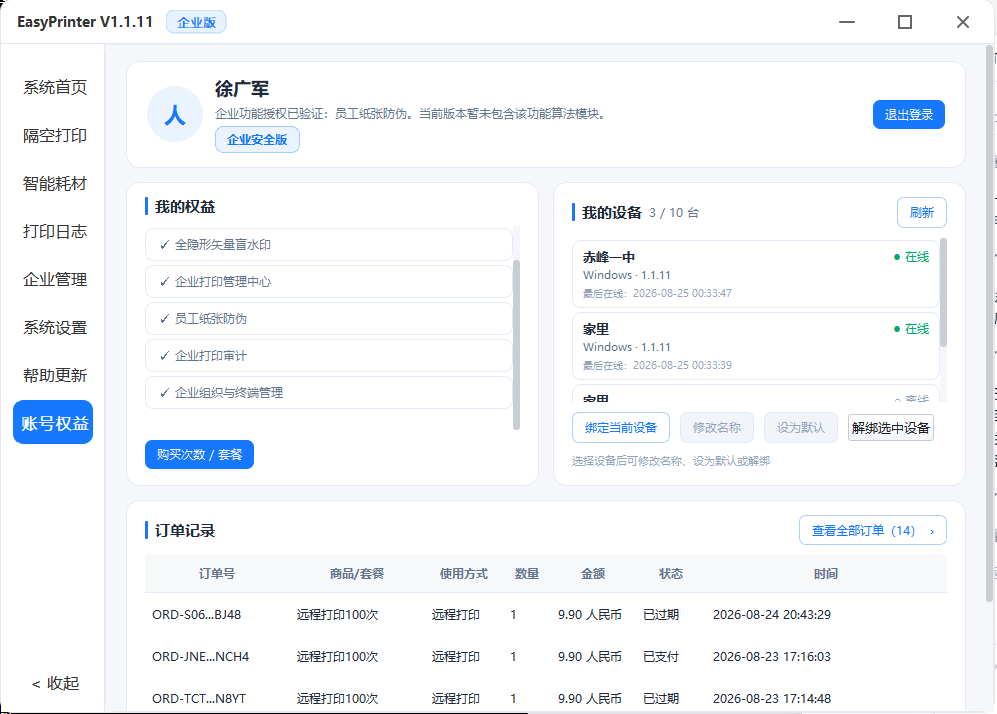Click the 时间 column header

825,573
